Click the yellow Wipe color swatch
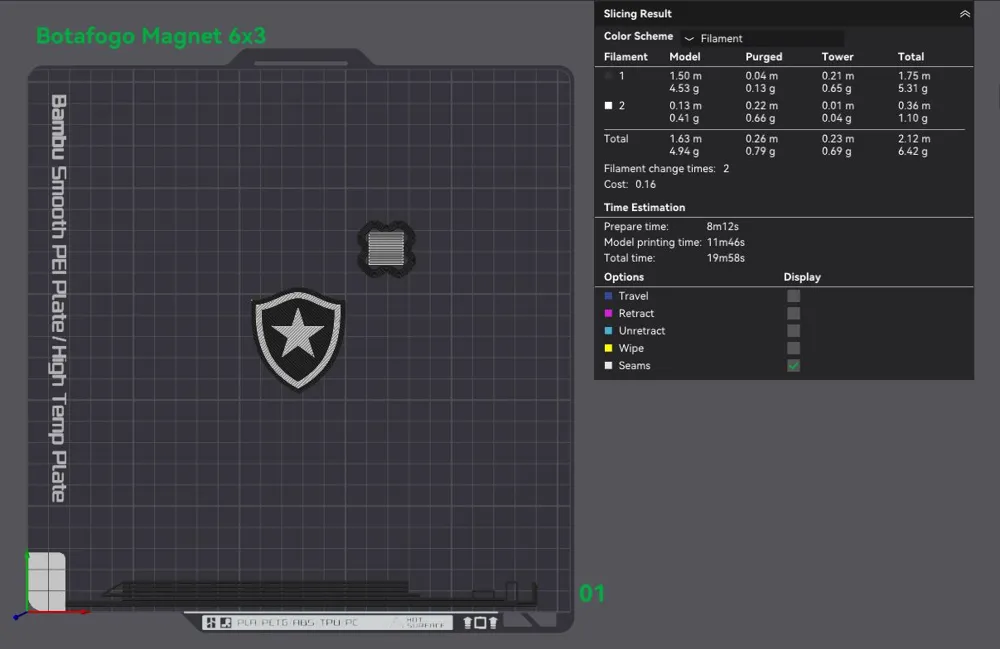Image resolution: width=1000 pixels, height=649 pixels. (x=608, y=348)
